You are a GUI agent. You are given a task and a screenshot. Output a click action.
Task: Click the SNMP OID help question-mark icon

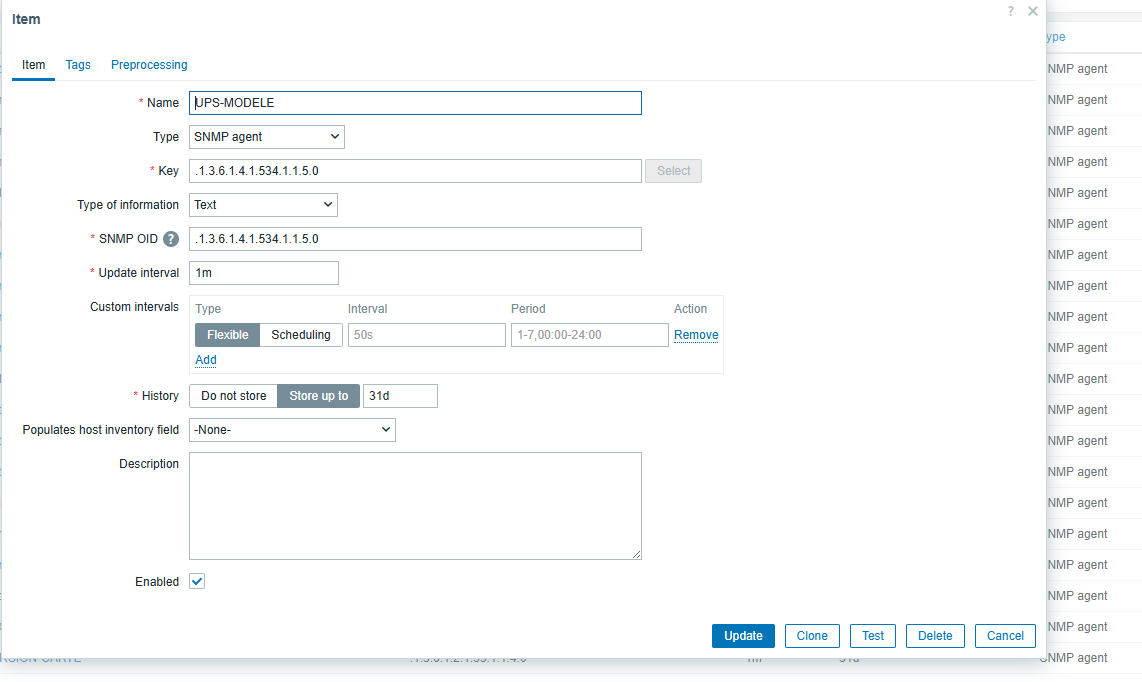pos(171,239)
